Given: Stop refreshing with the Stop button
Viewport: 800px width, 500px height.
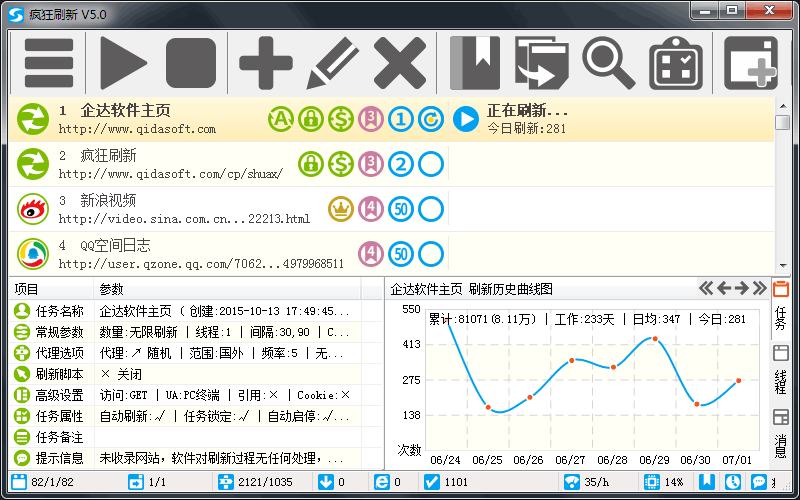Looking at the screenshot, I should click(x=191, y=63).
